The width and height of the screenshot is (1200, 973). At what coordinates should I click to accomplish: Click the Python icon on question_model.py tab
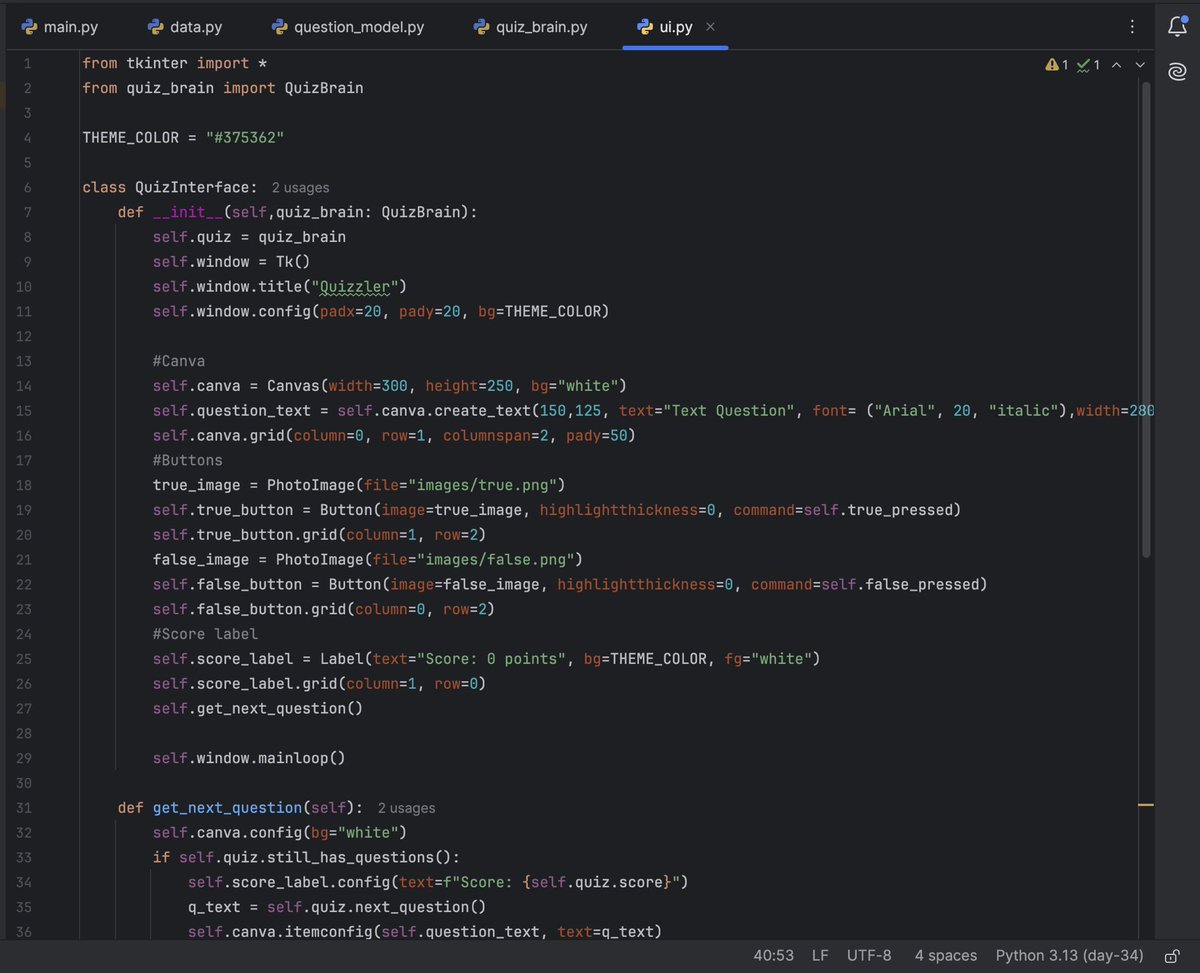point(279,27)
